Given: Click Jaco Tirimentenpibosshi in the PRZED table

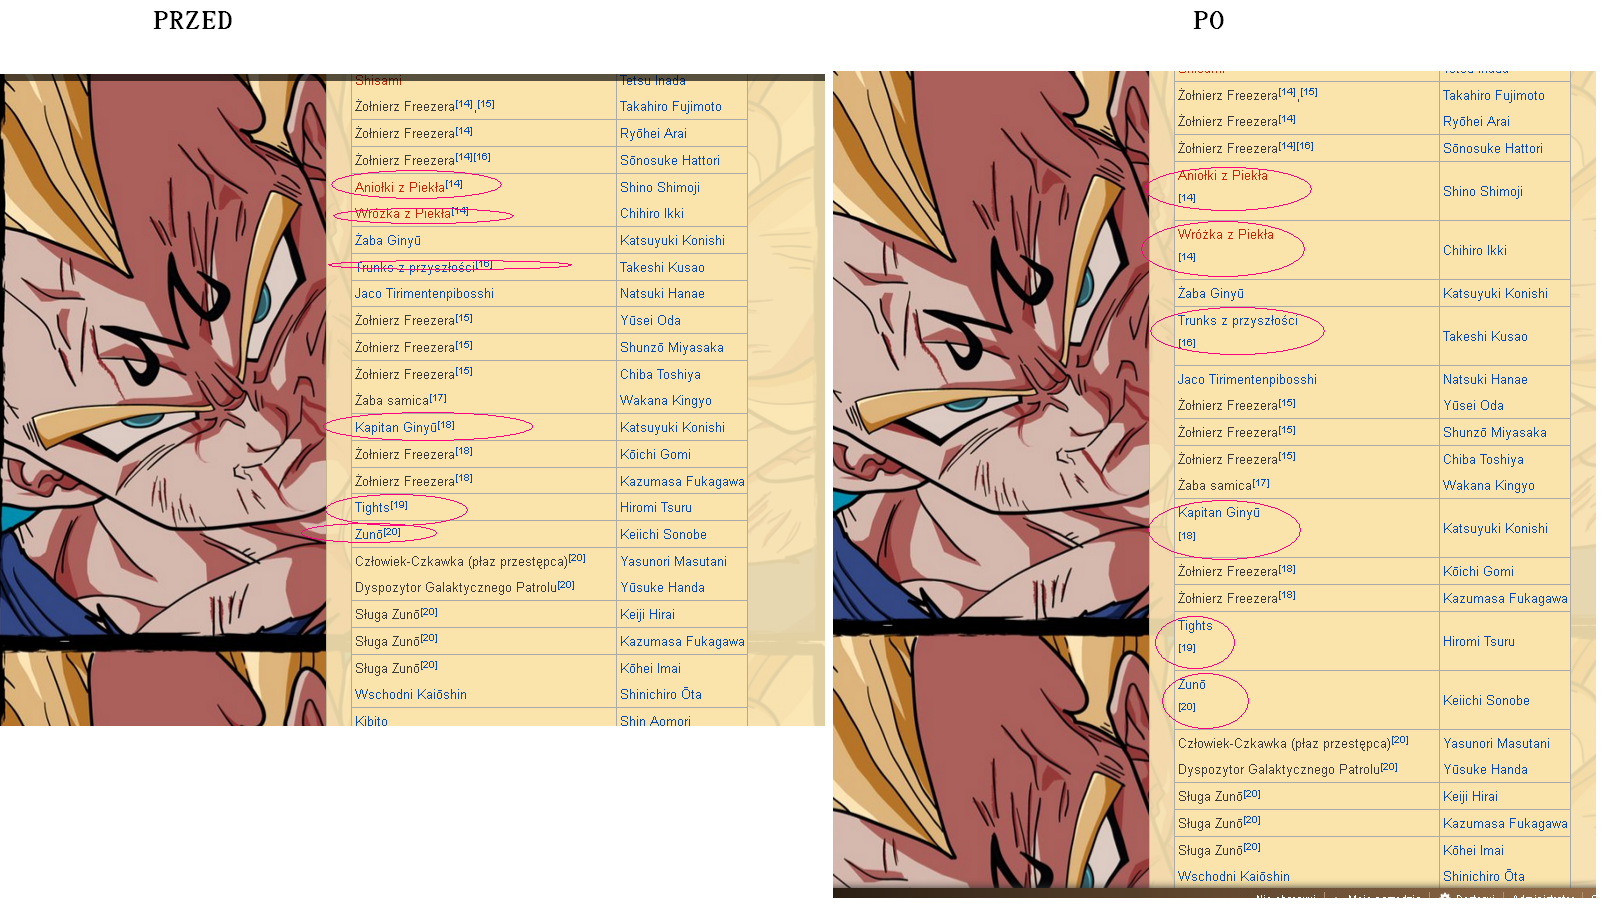Looking at the screenshot, I should click(x=424, y=294).
